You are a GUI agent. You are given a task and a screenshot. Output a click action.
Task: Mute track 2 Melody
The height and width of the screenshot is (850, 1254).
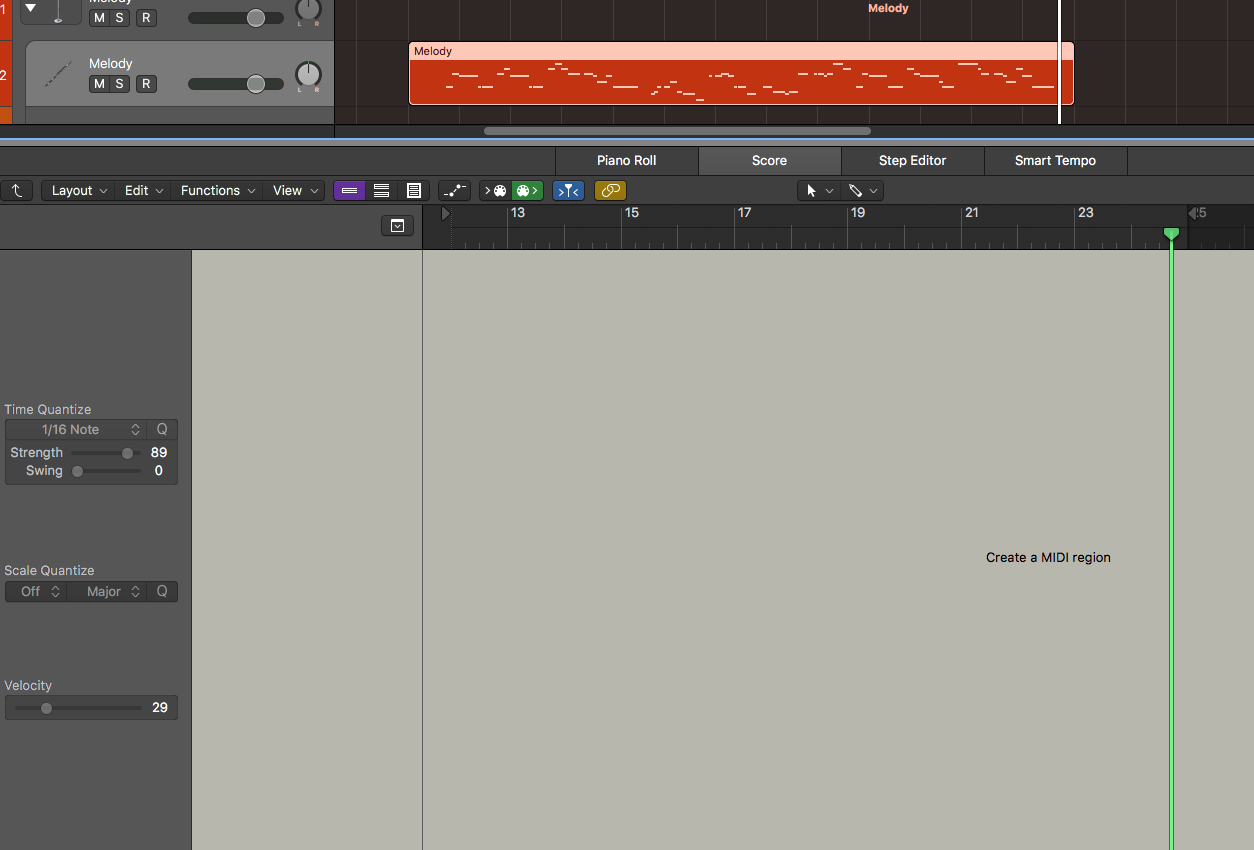point(99,84)
